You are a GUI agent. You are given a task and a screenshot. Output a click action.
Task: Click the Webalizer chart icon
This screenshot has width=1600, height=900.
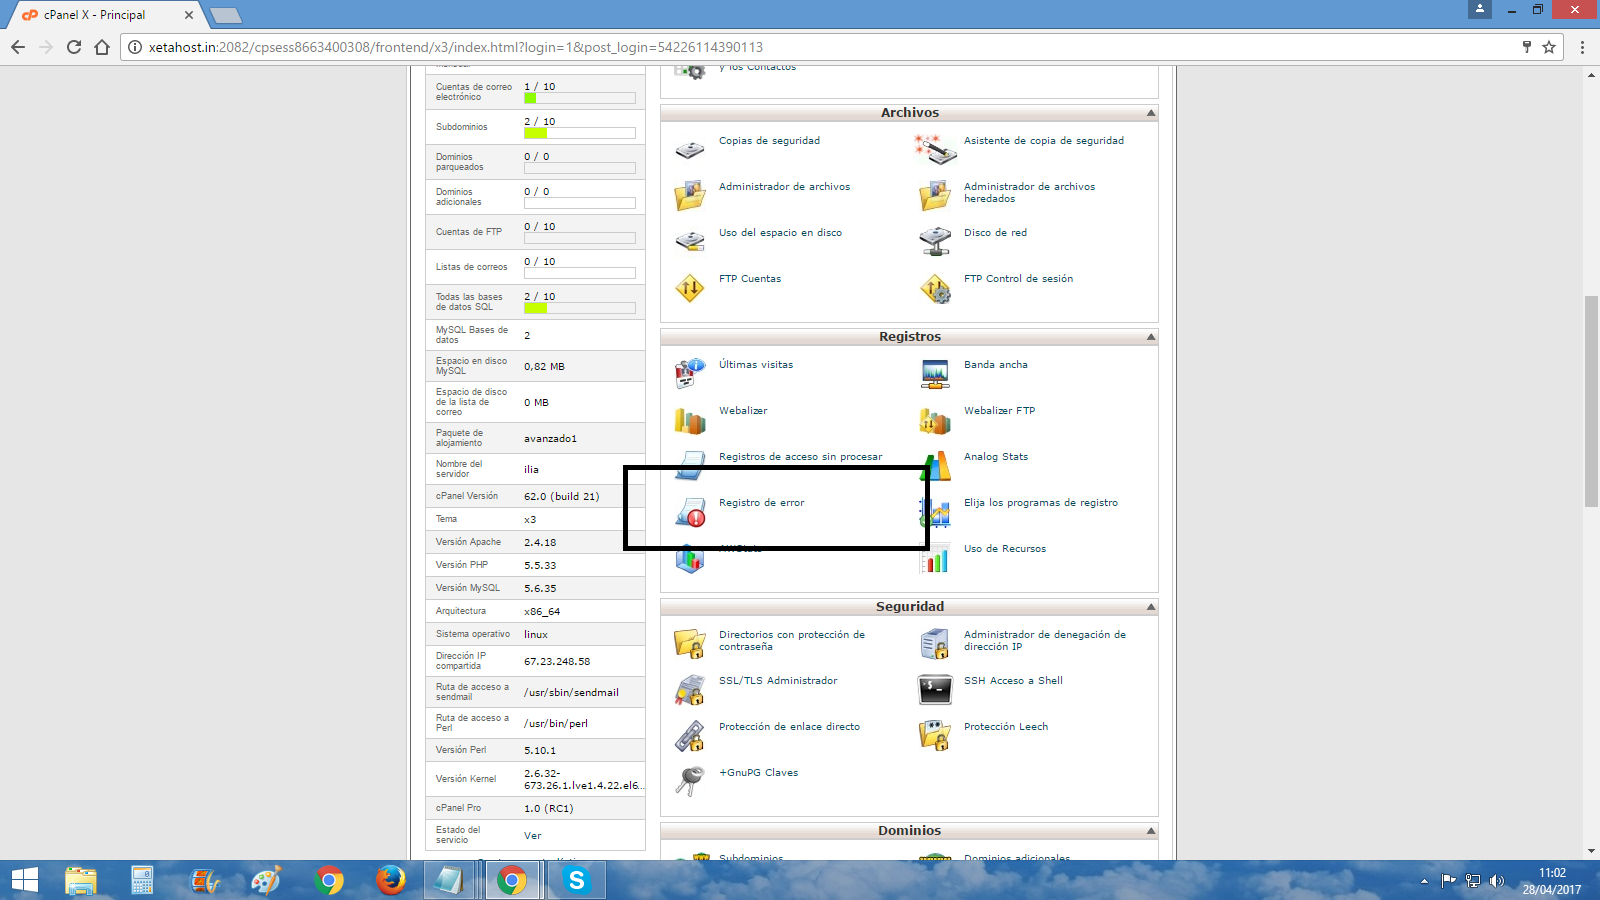click(x=689, y=421)
